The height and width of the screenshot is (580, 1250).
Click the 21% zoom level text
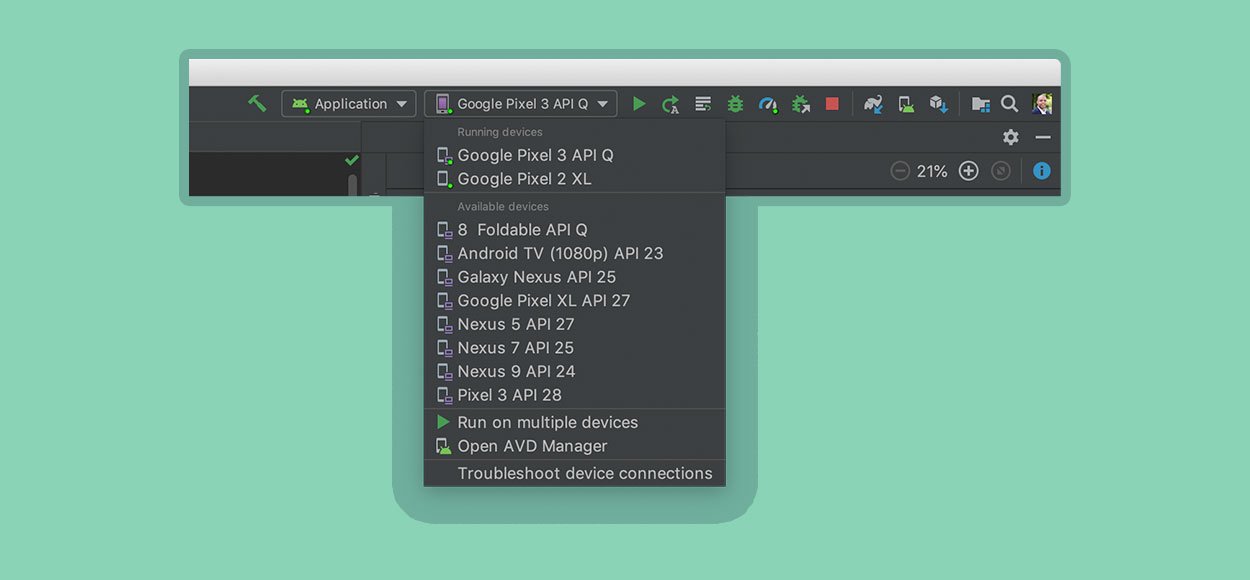pos(932,172)
